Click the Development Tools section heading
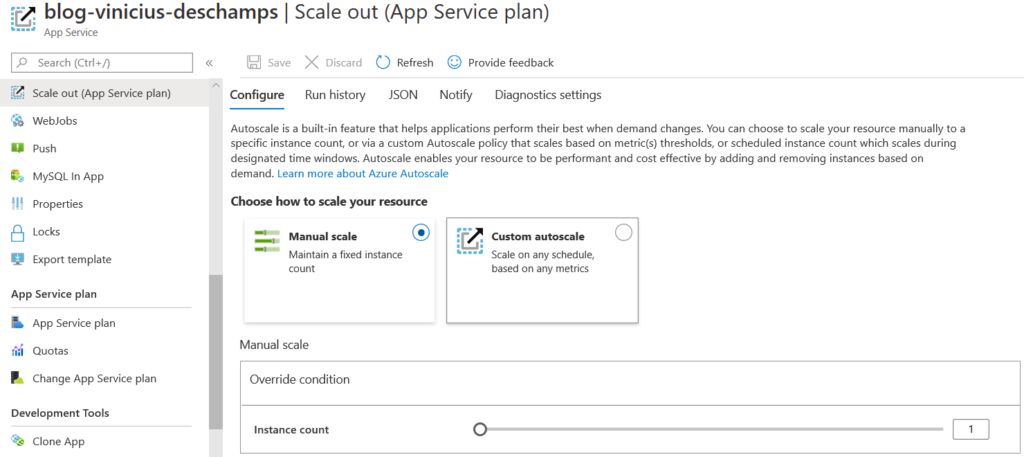Viewport: 1024px width, 457px height. pos(60,413)
